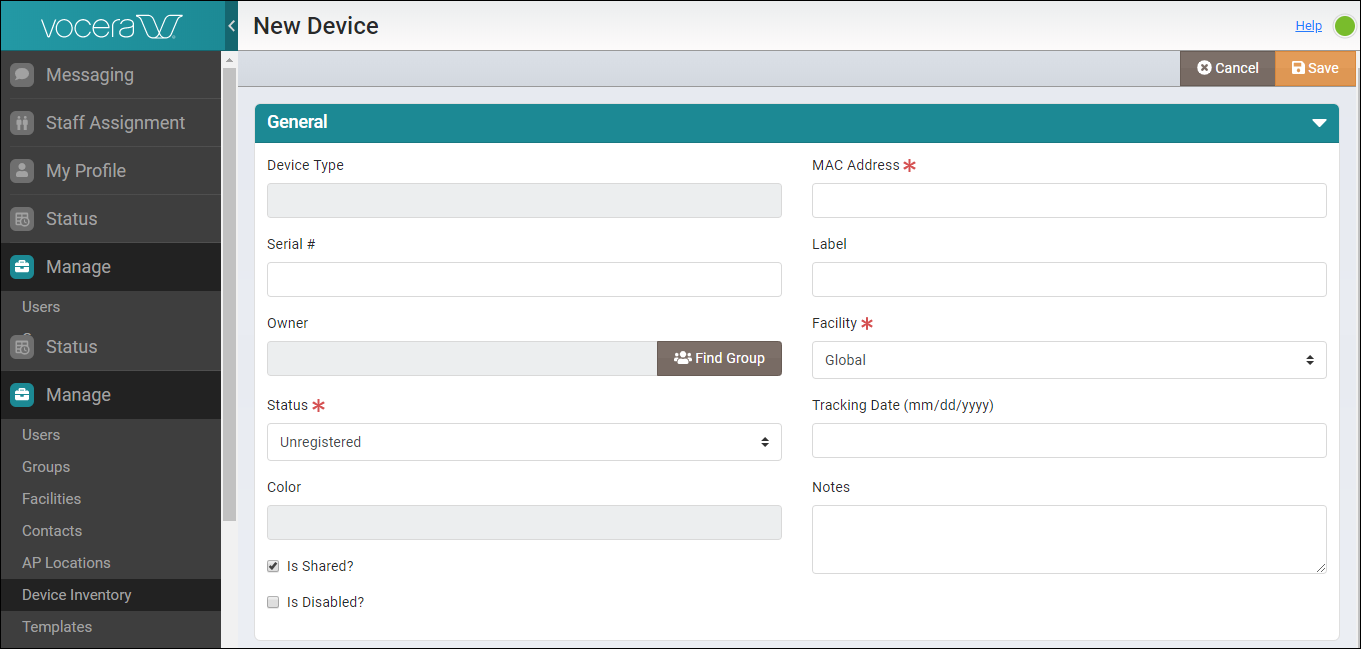
Task: Click the green status circle indicator
Action: 1344,26
